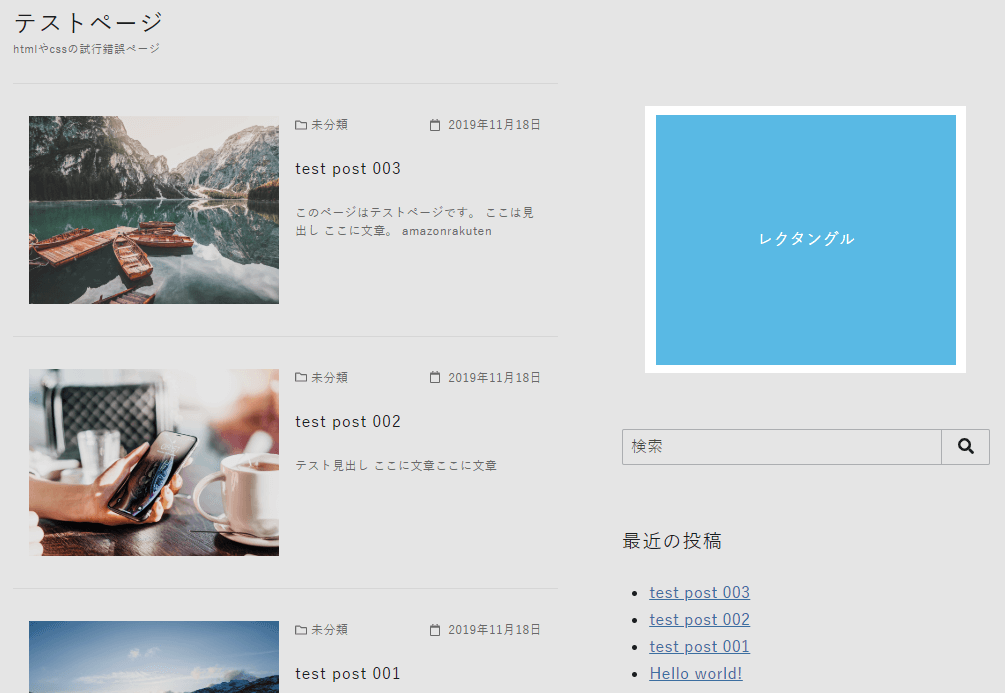
Task: Open test post 002 article title
Action: (x=348, y=421)
